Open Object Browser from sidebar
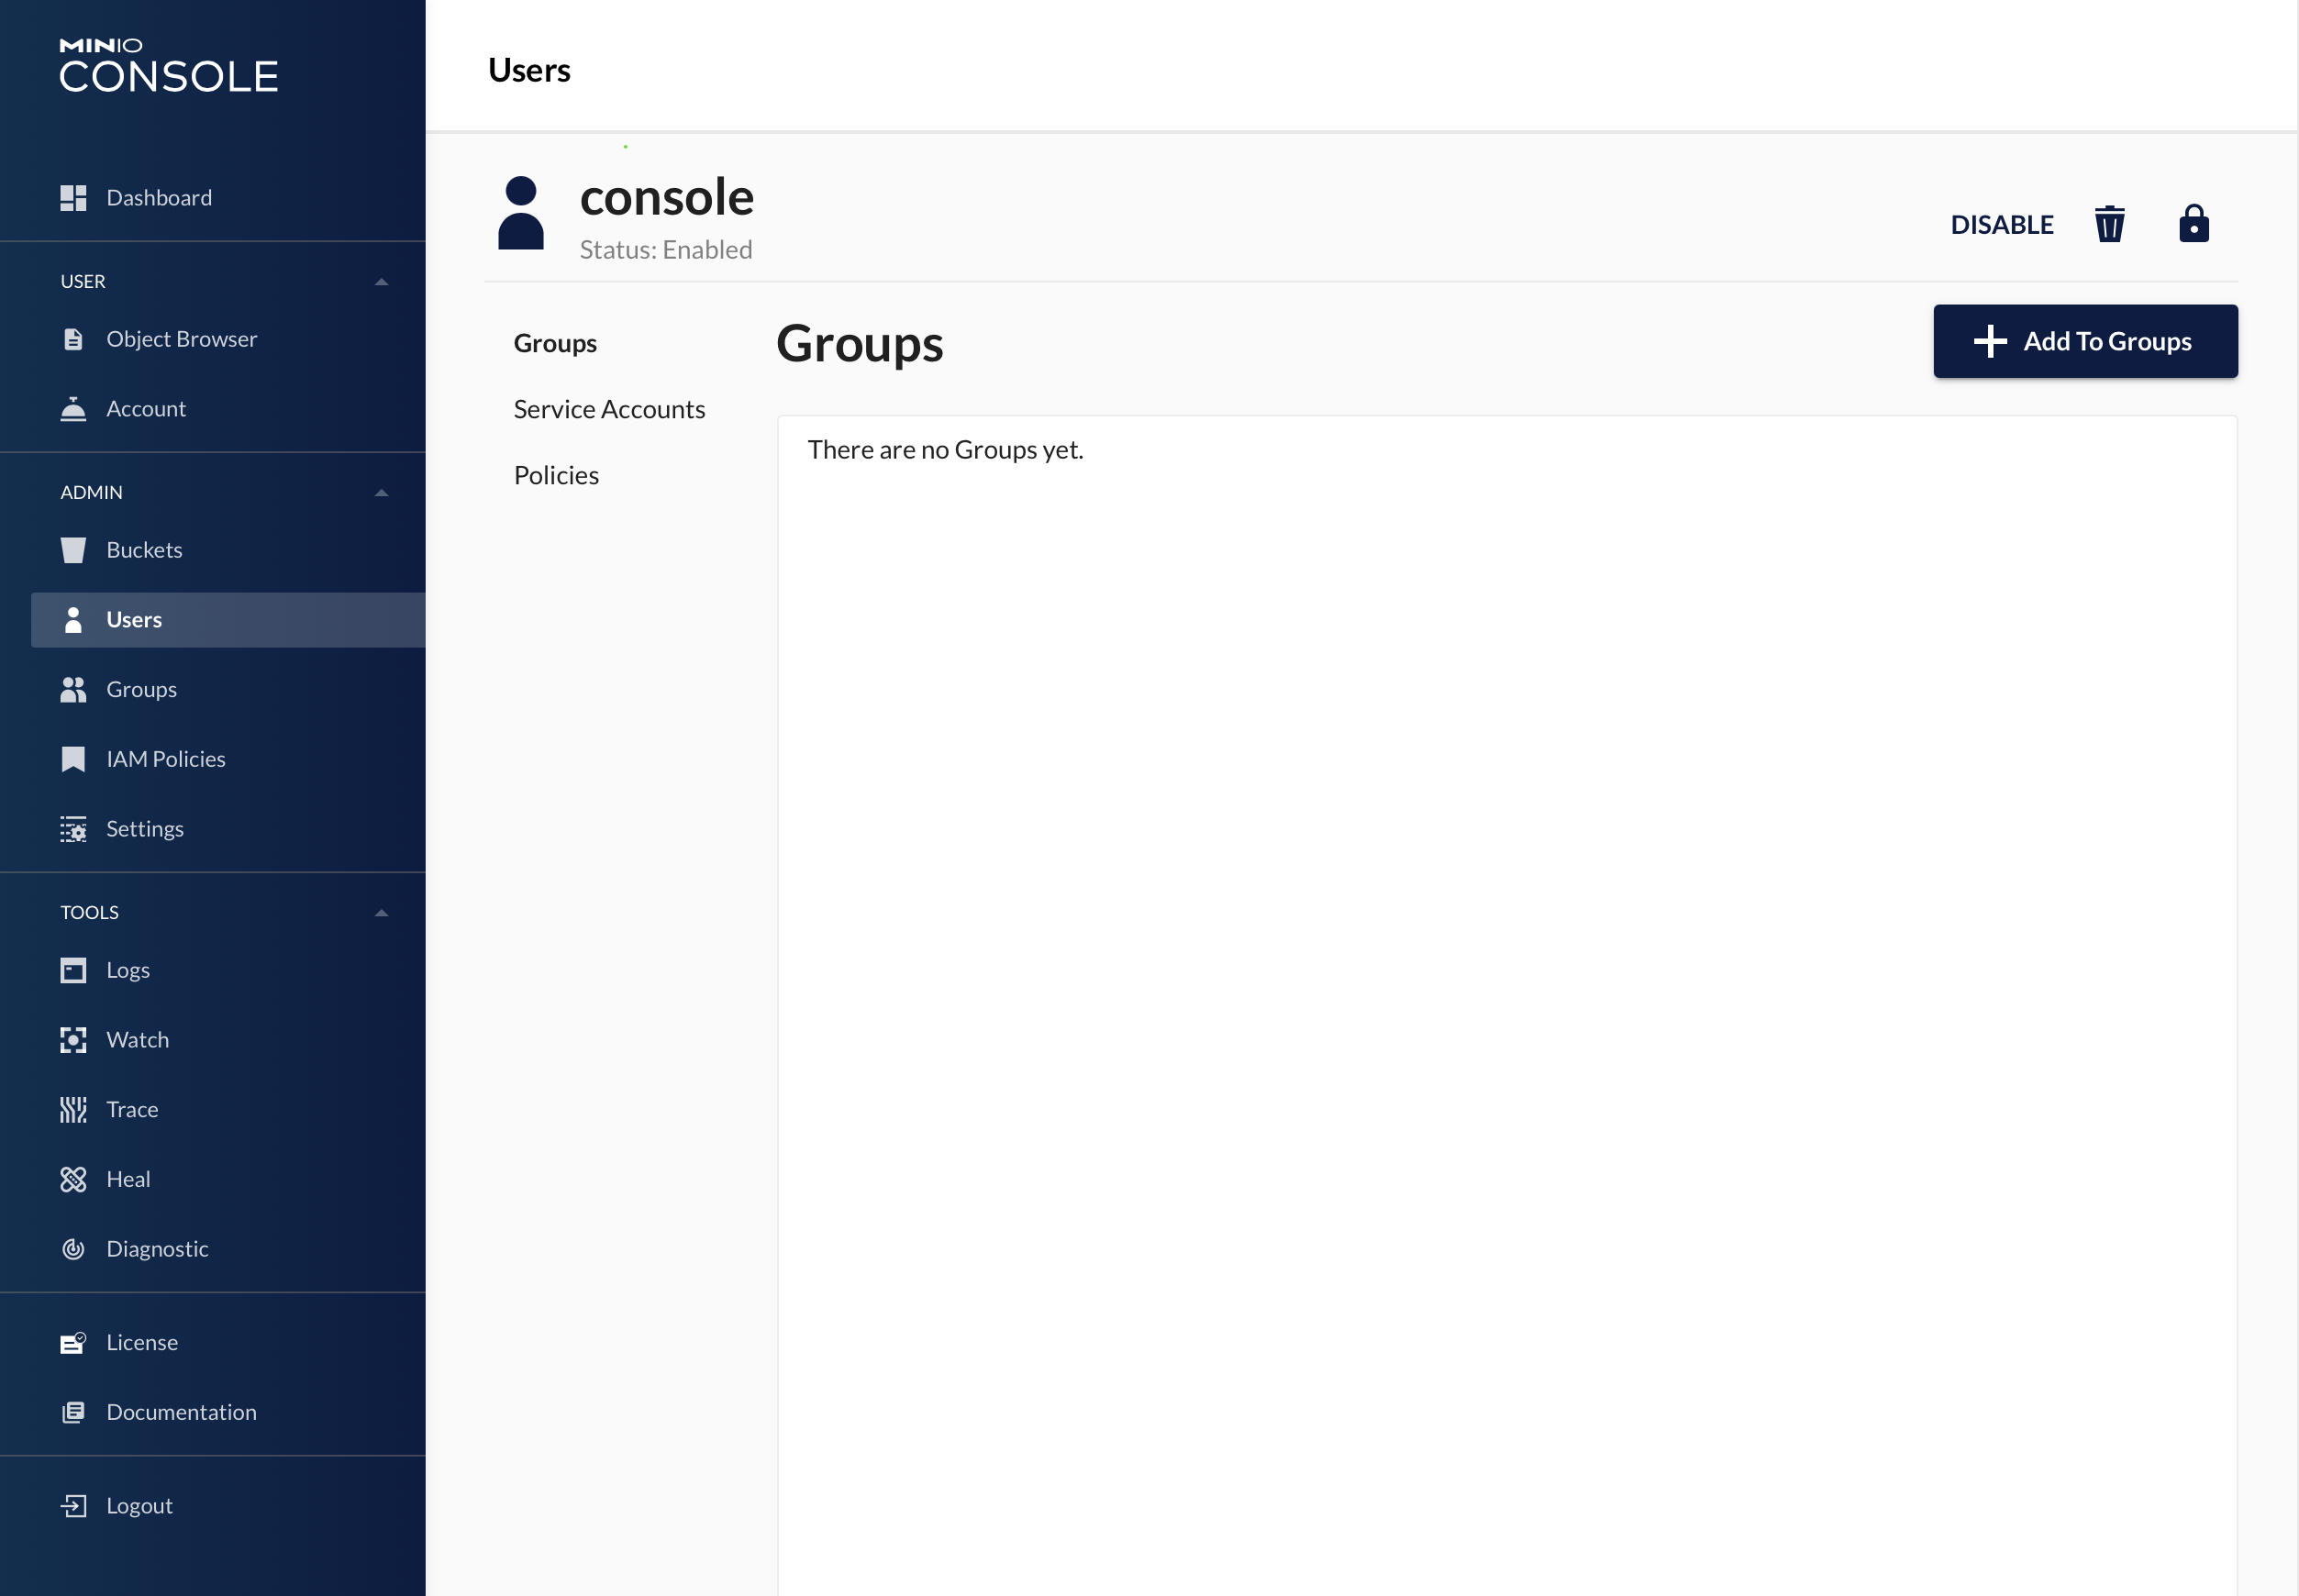This screenshot has width=2299, height=1596. click(181, 339)
